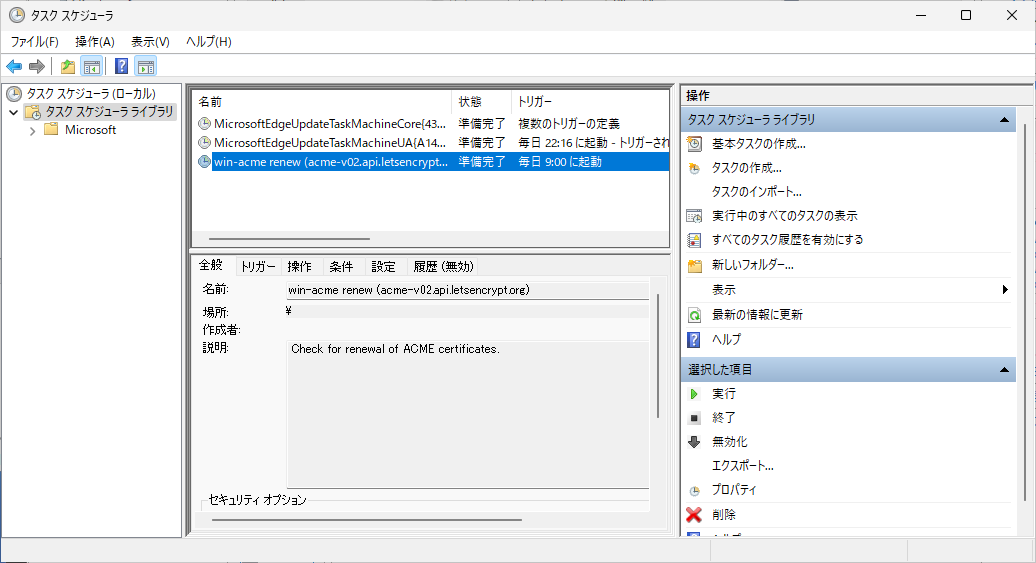Click the 複数のトリガーの定義 trigger cell
Viewport: 1036px width, 563px height.
(x=569, y=124)
